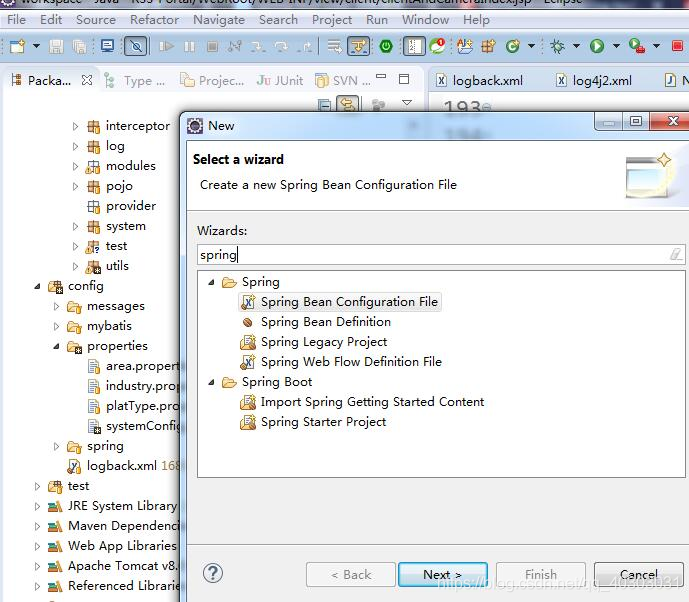
Task: Close the Package Explorer tab
Action: pos(87,80)
